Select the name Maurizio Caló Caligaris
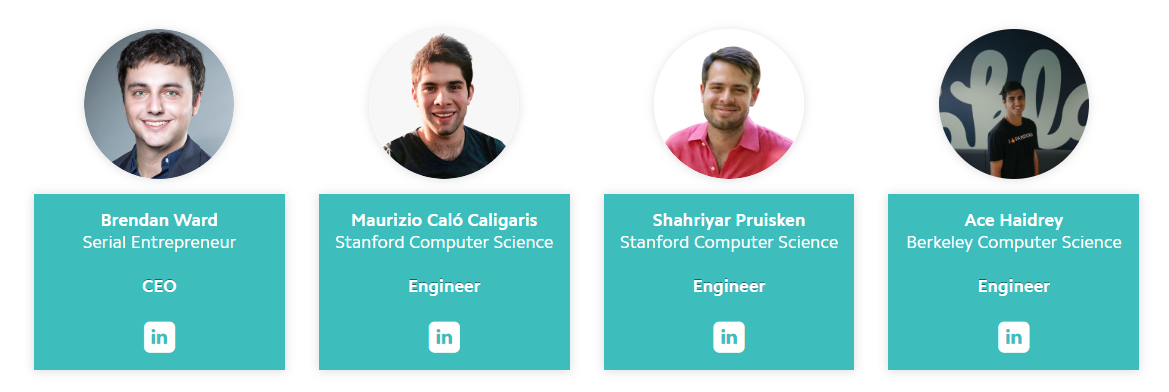This screenshot has width=1169, height=392. pos(444,220)
